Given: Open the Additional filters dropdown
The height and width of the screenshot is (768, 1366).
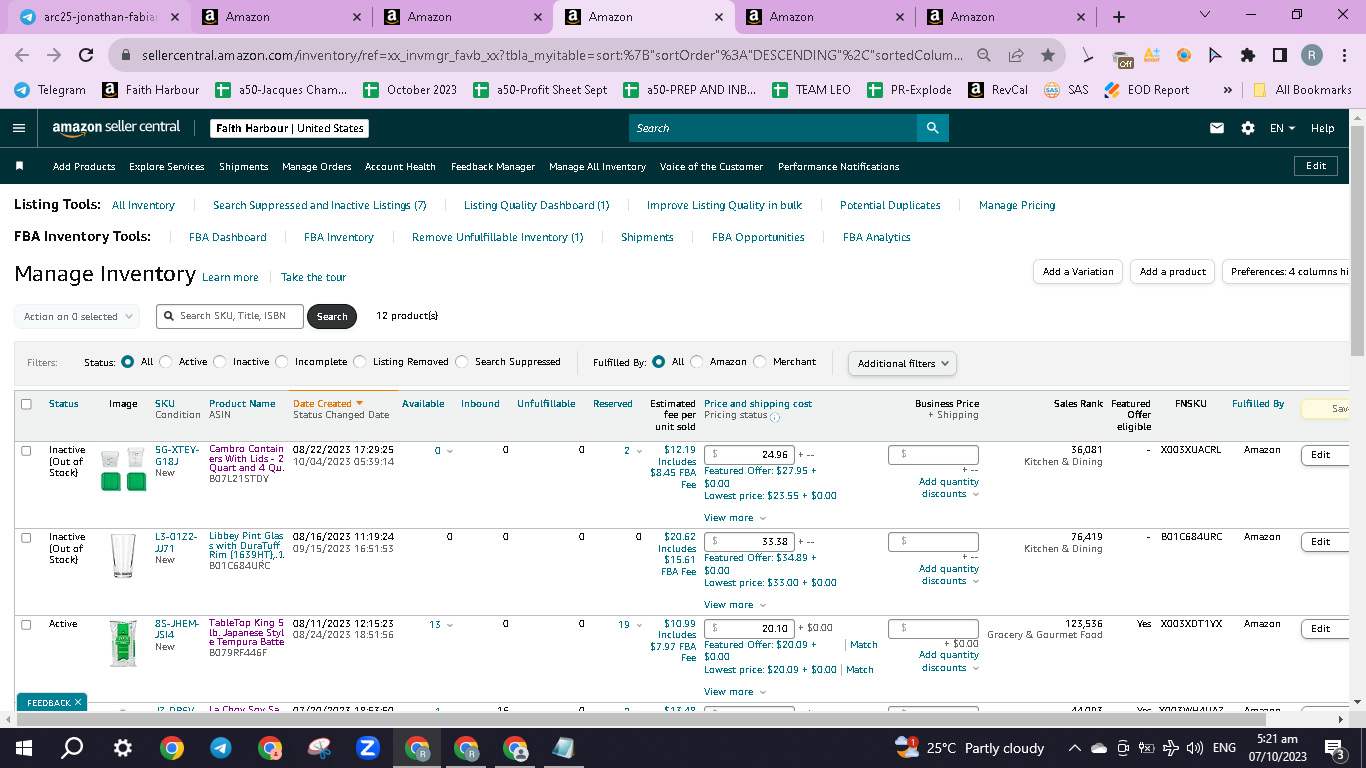Looking at the screenshot, I should coord(902,363).
